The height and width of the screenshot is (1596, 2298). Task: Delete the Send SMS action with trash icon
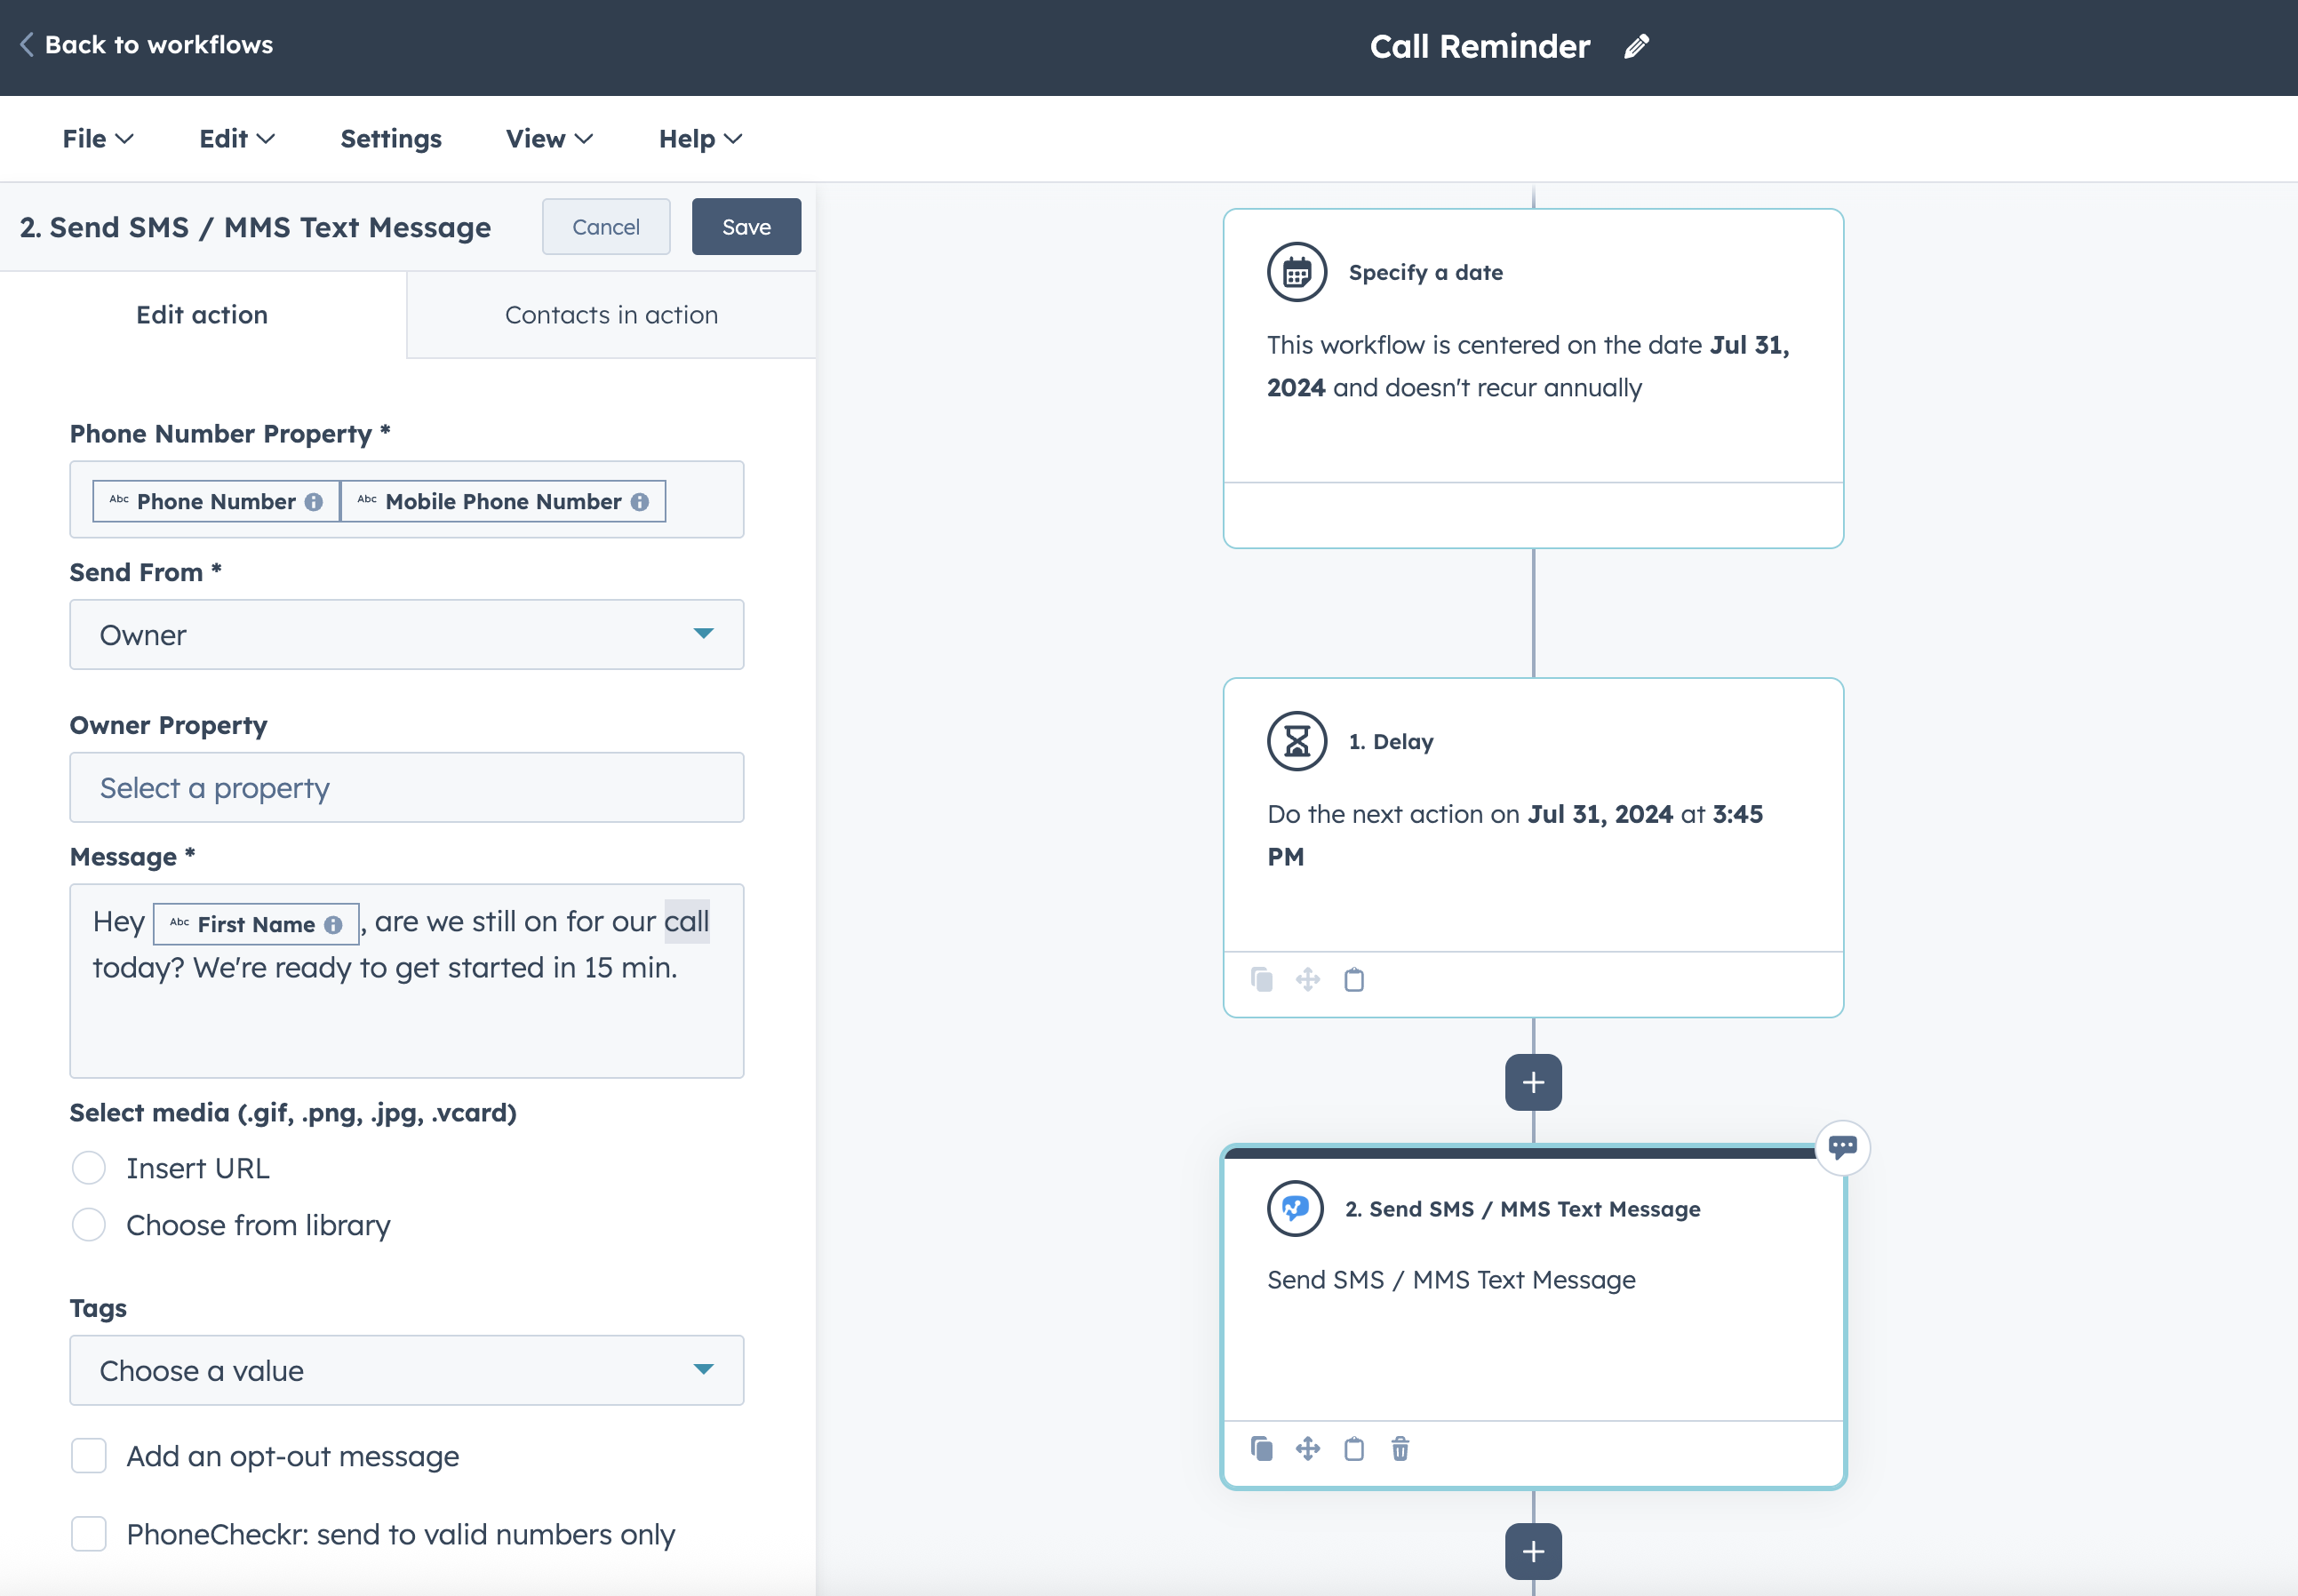coord(1400,1448)
